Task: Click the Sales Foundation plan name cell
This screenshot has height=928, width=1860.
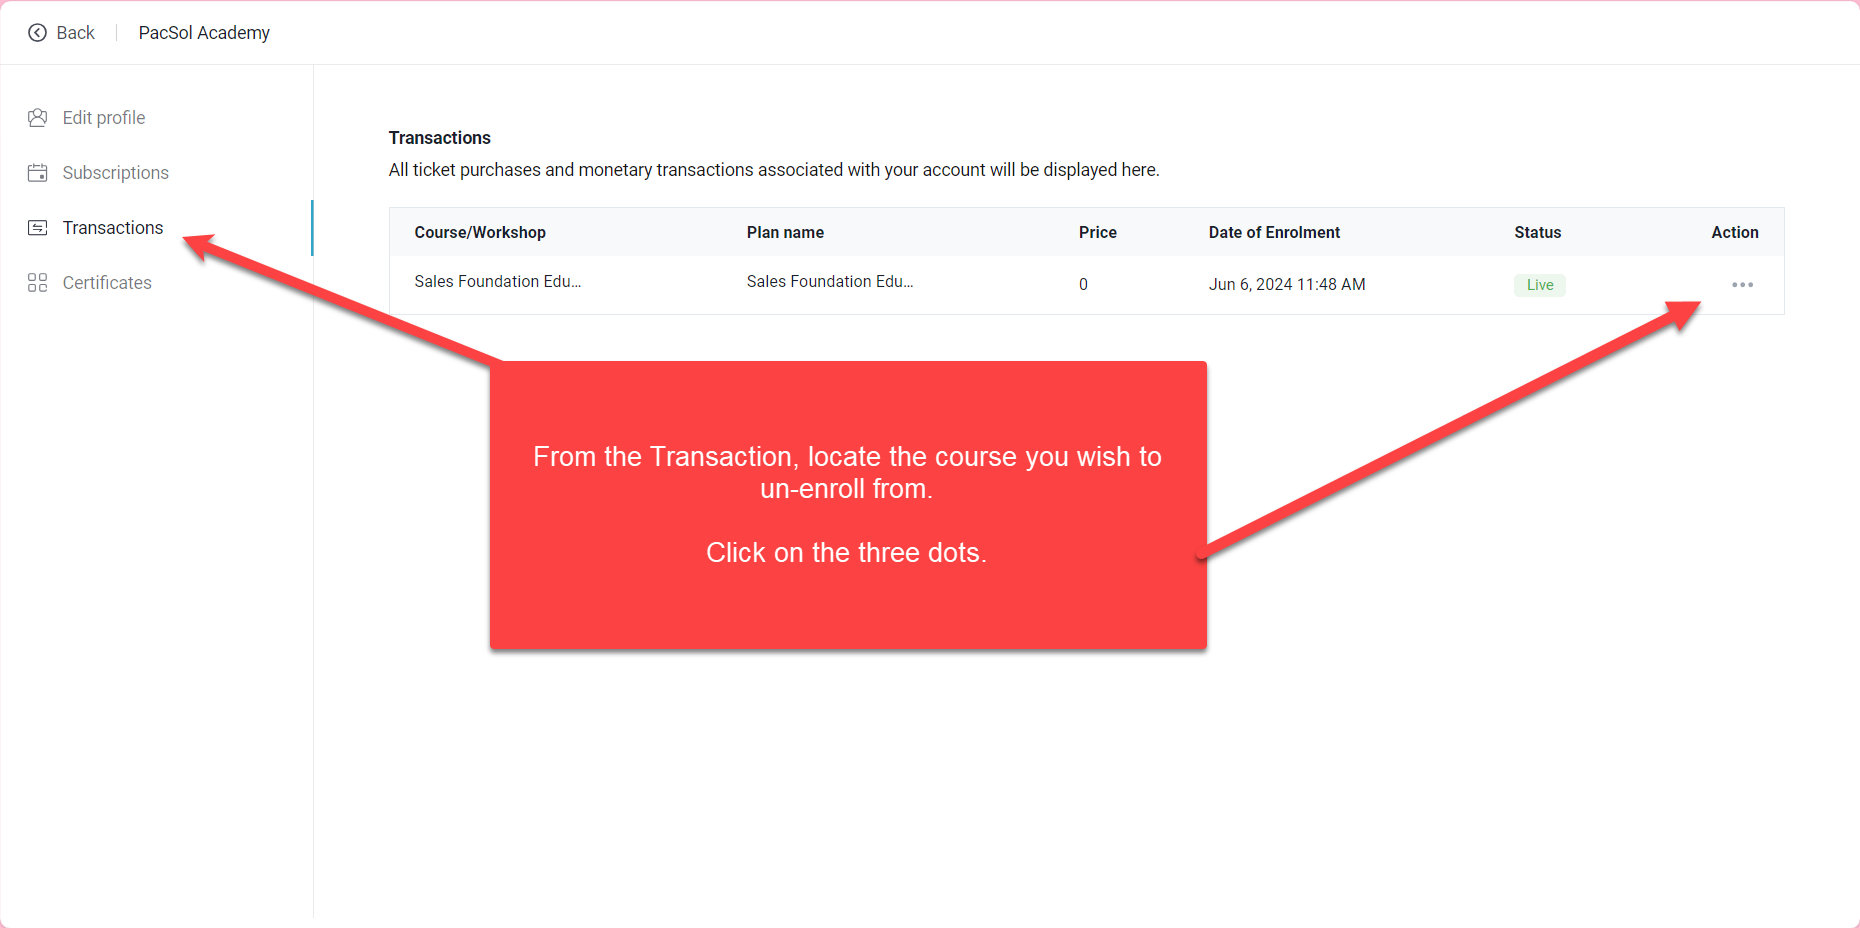Action: coord(829,282)
